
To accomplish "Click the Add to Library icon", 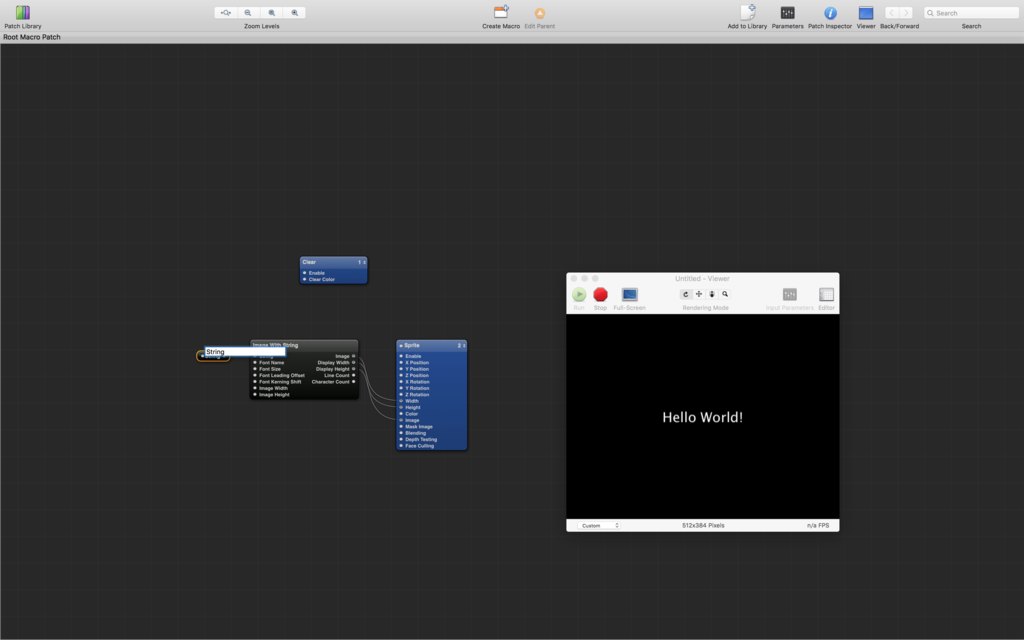I will click(x=748, y=12).
